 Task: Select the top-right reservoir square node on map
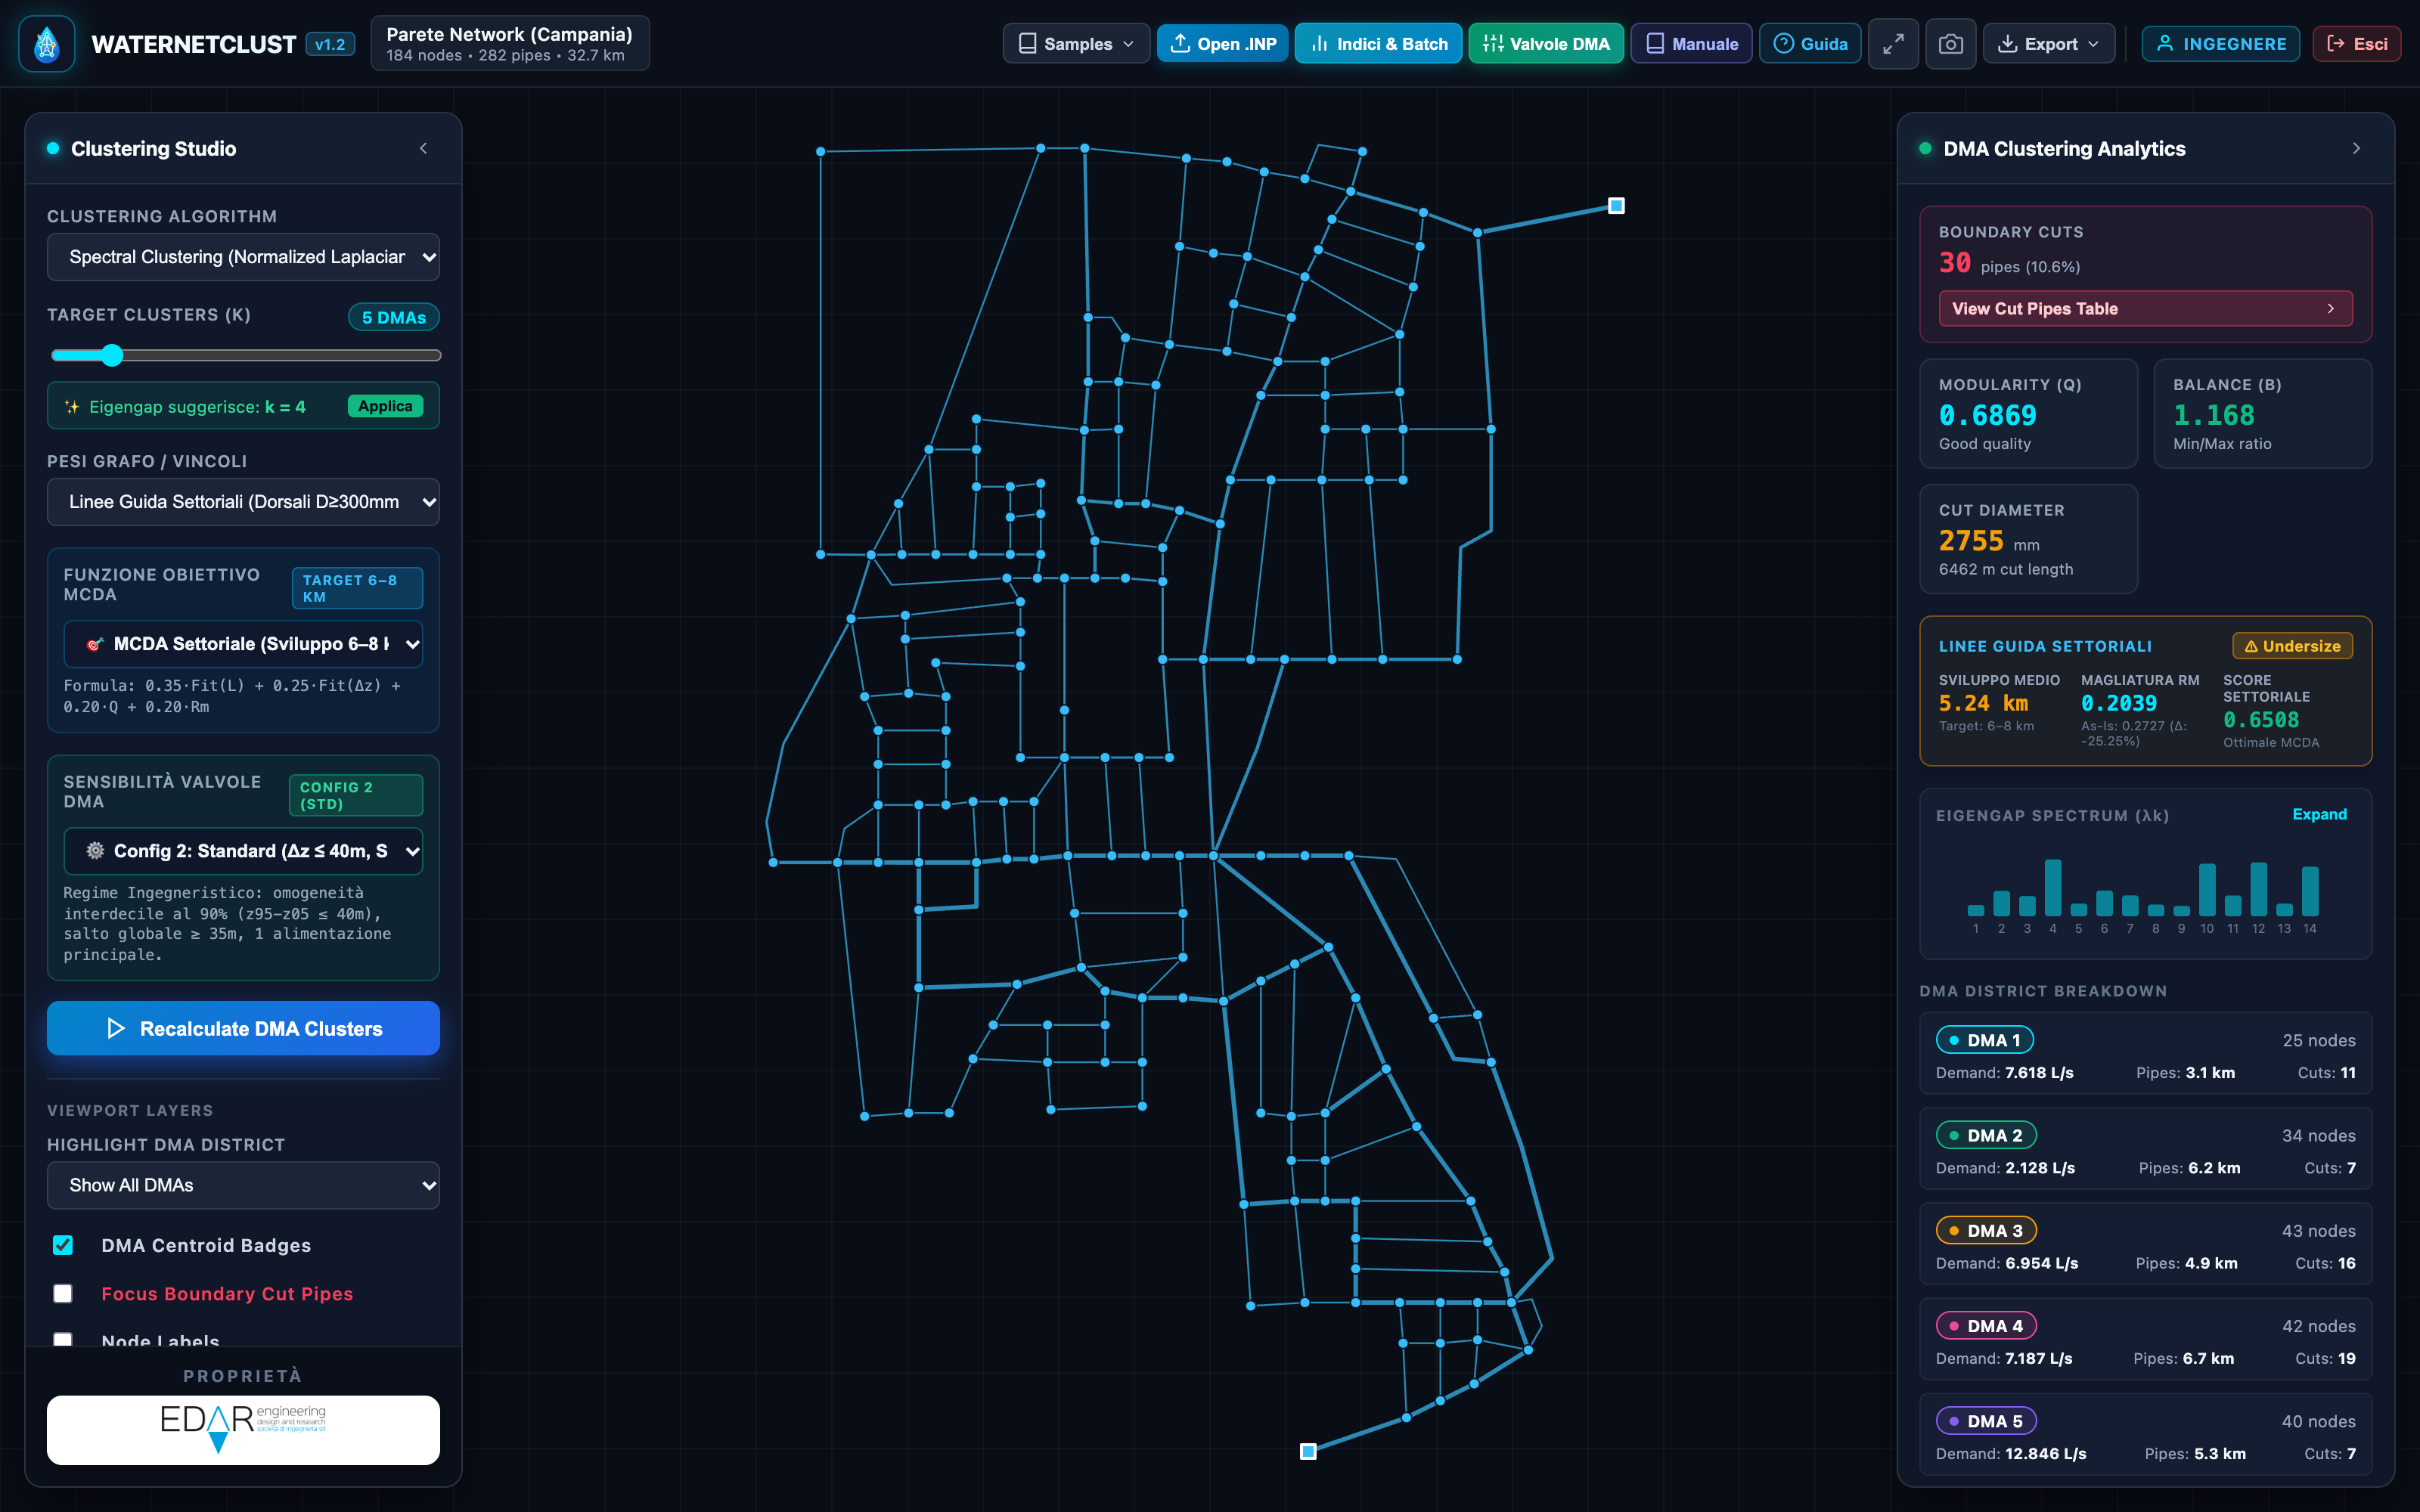[x=1616, y=205]
